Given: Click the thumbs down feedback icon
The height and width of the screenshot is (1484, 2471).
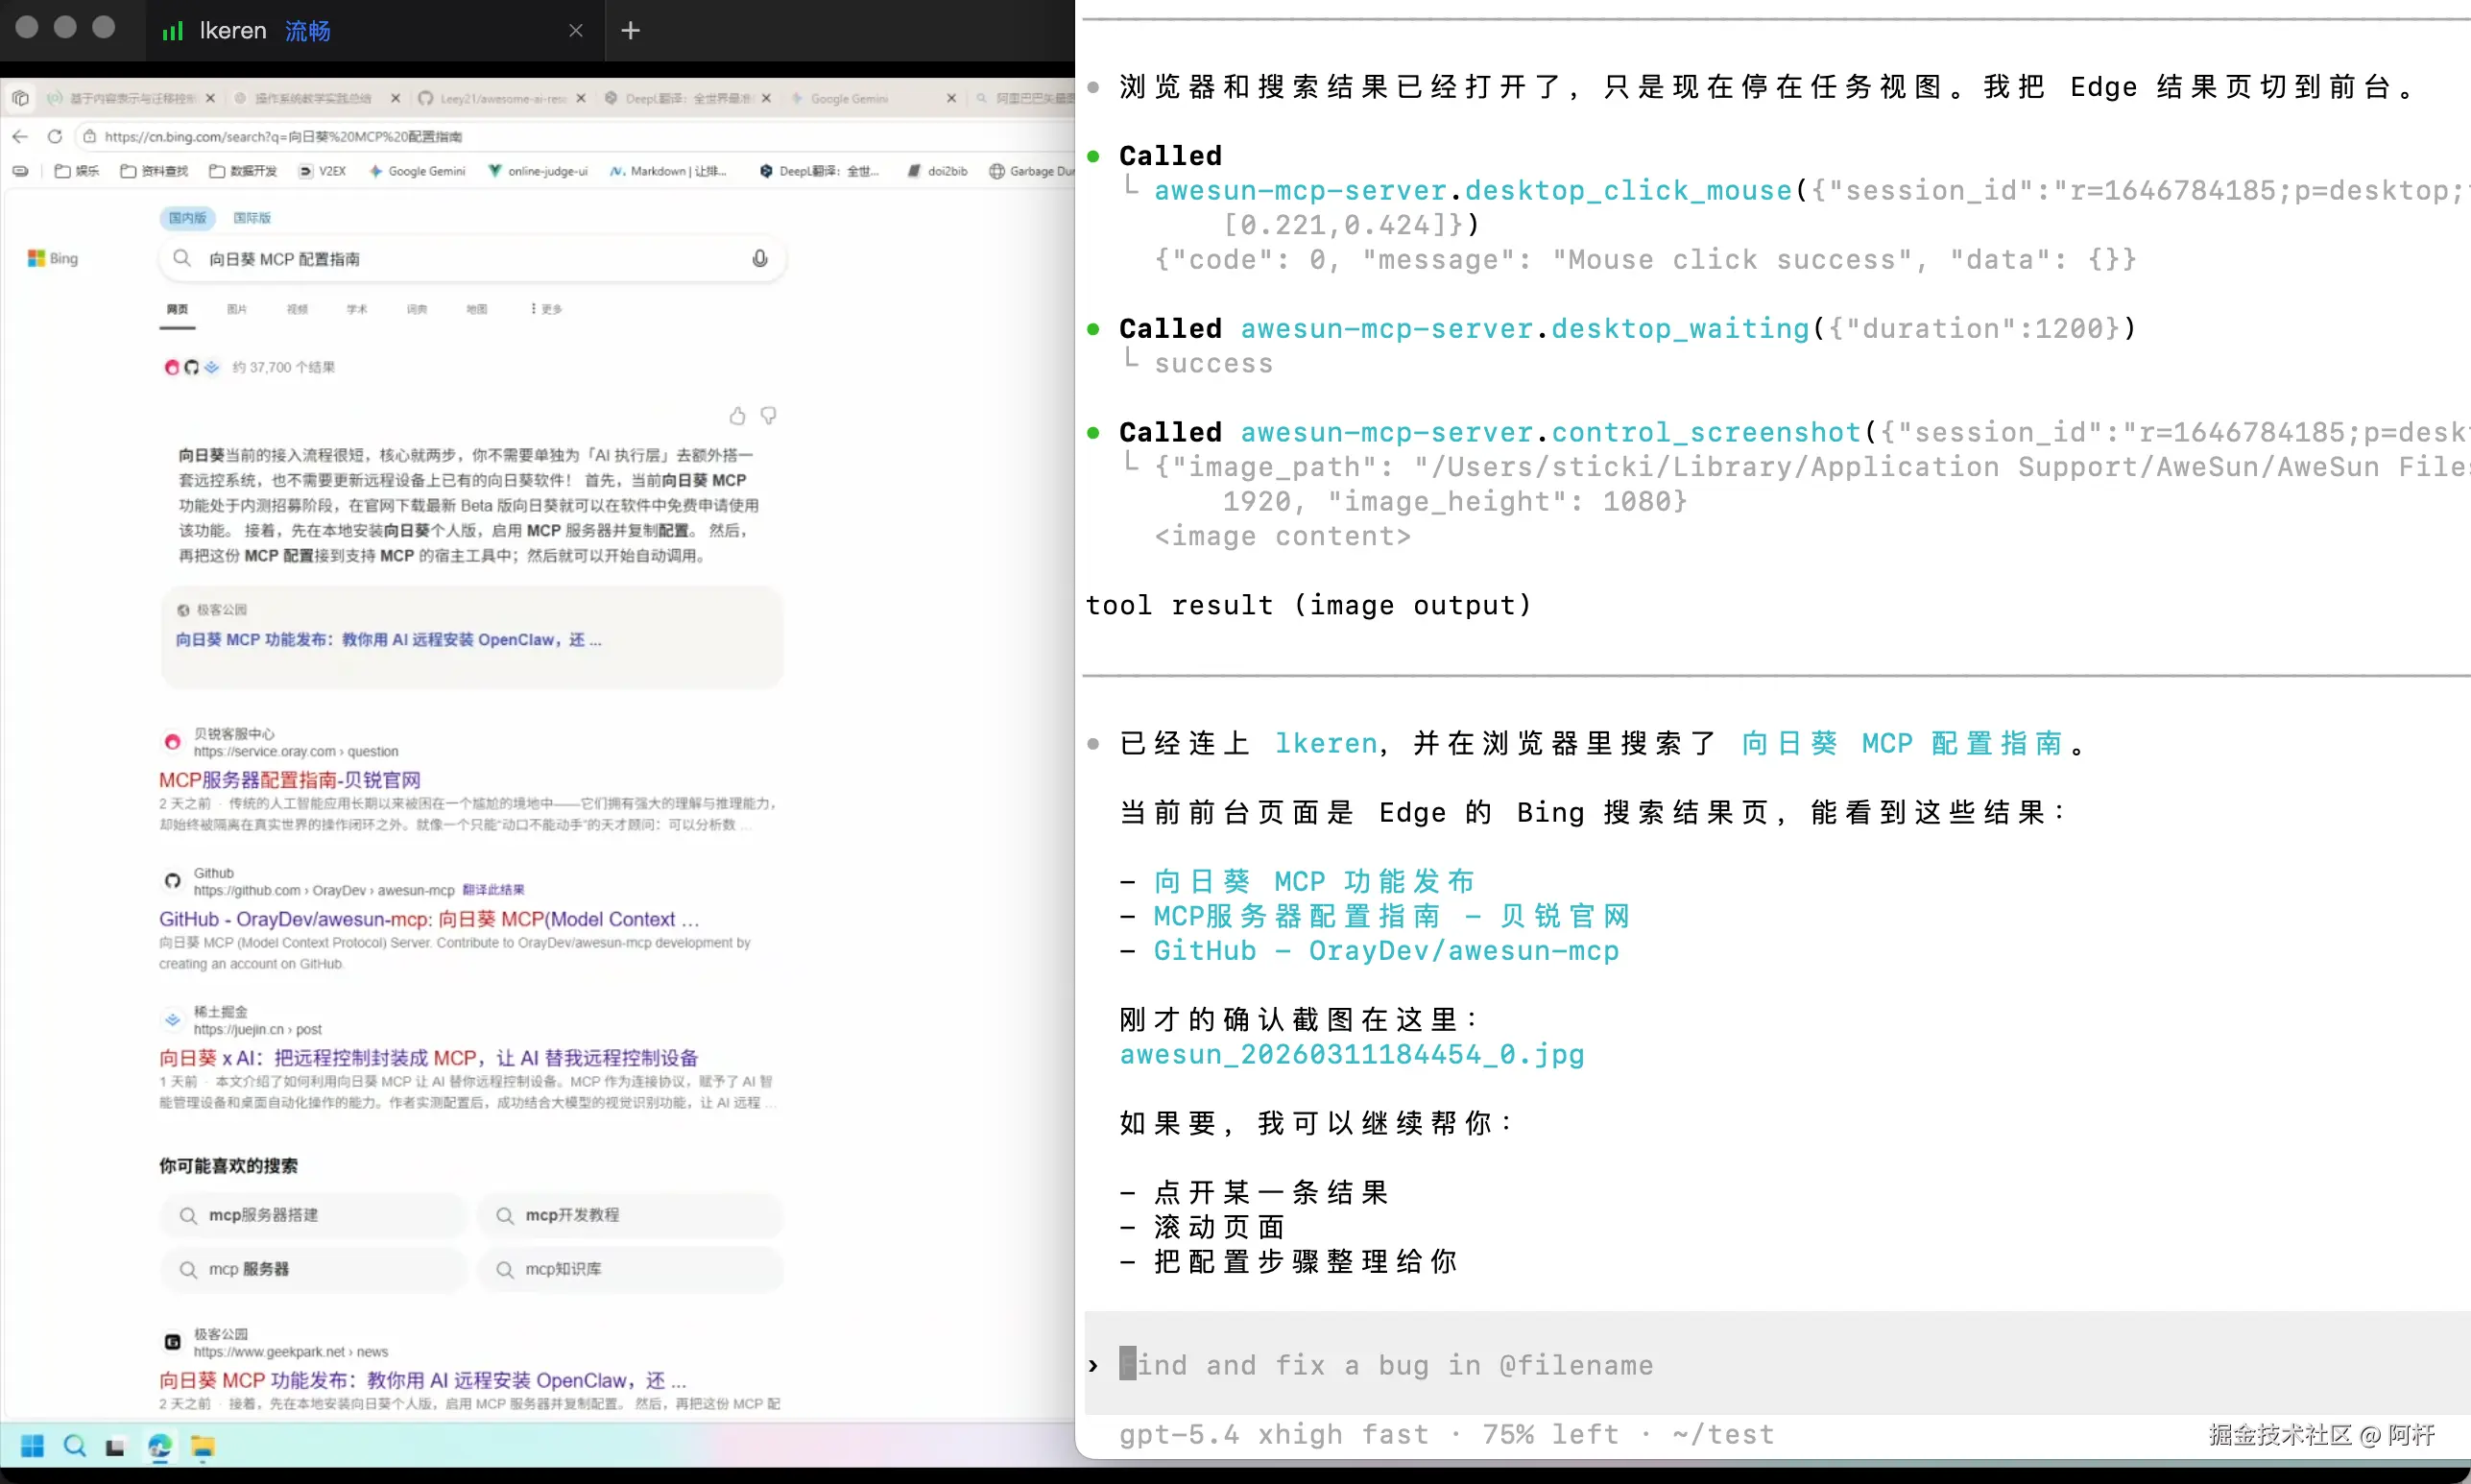Looking at the screenshot, I should click(769, 415).
